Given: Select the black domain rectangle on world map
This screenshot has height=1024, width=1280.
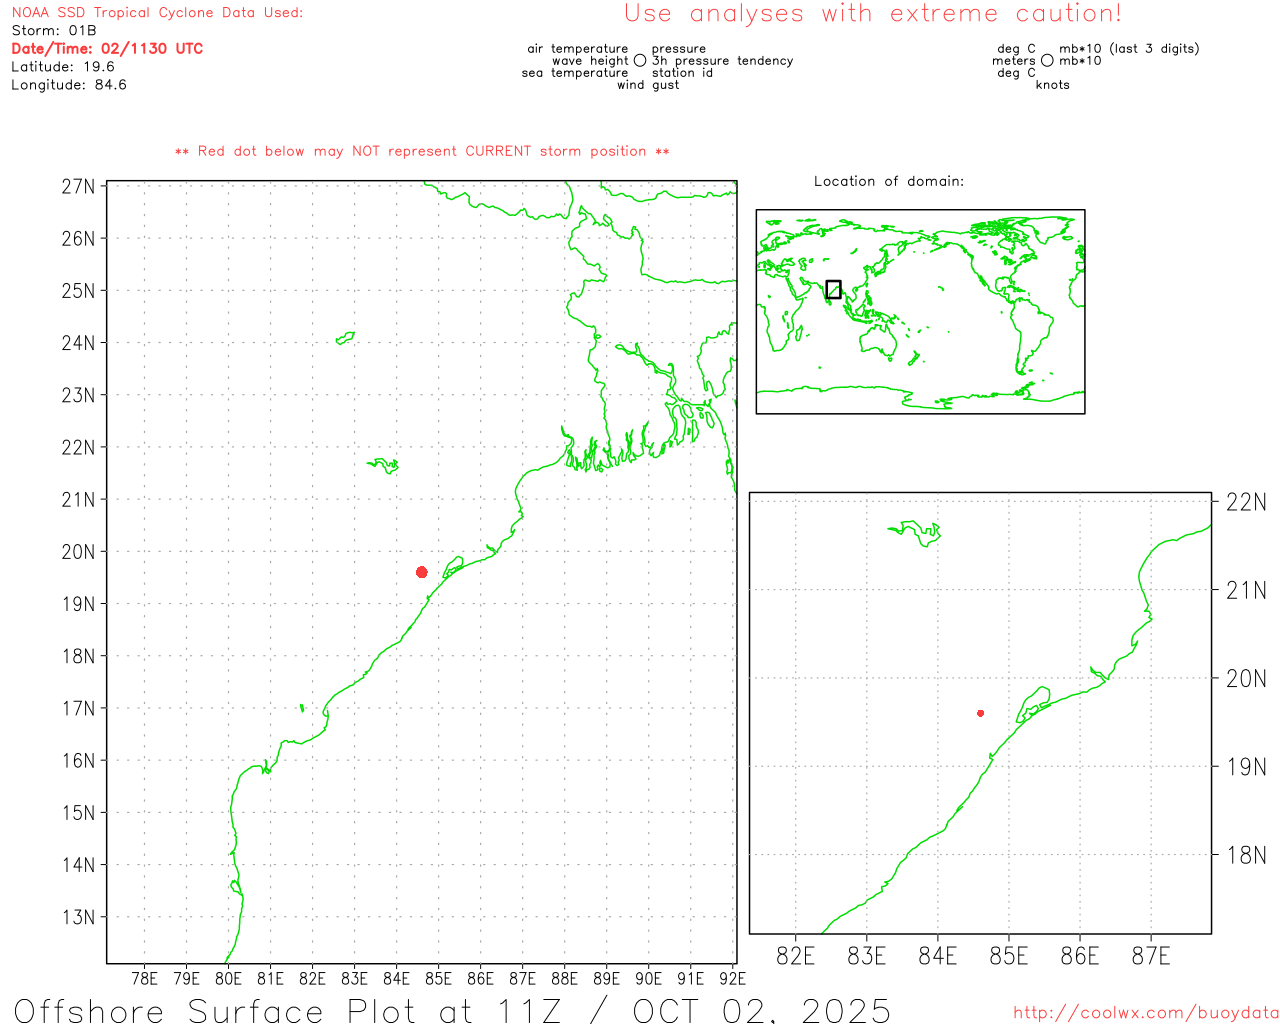Looking at the screenshot, I should tap(833, 289).
